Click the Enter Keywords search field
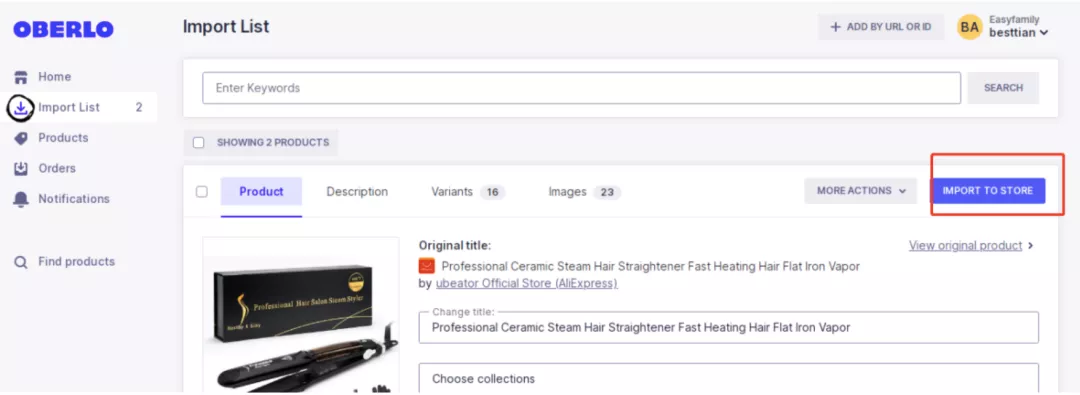The image size is (1080, 395). [581, 88]
